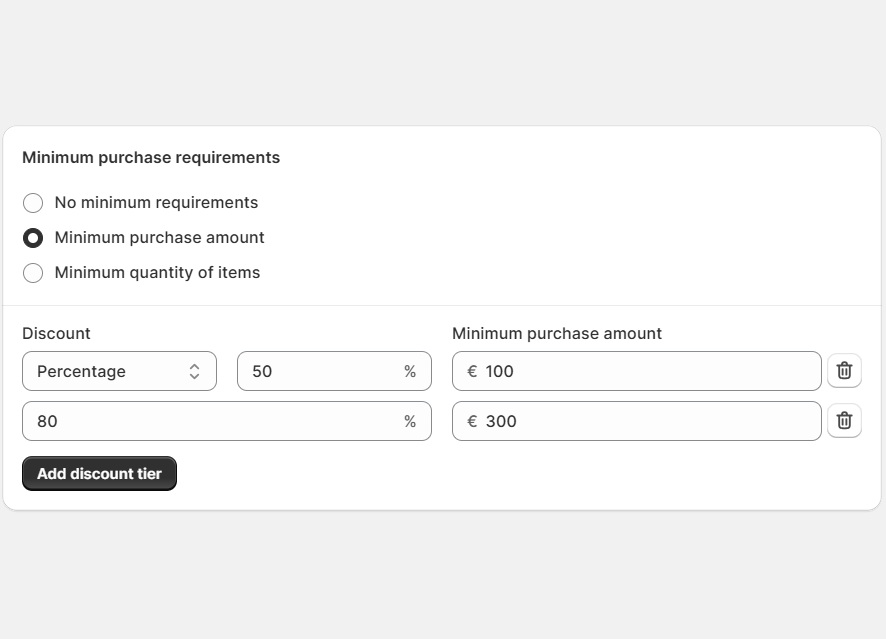The image size is (886, 639).
Task: Click the € symbol beside 300
Action: (x=472, y=421)
